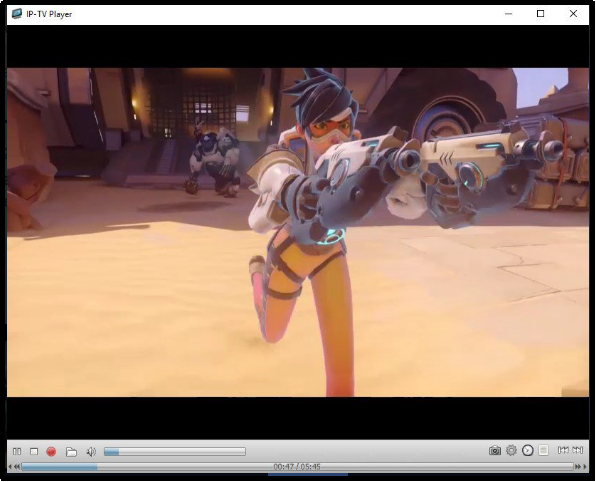Mute audio via the speaker icon
Screen dimensions: 596x482
(x=91, y=451)
